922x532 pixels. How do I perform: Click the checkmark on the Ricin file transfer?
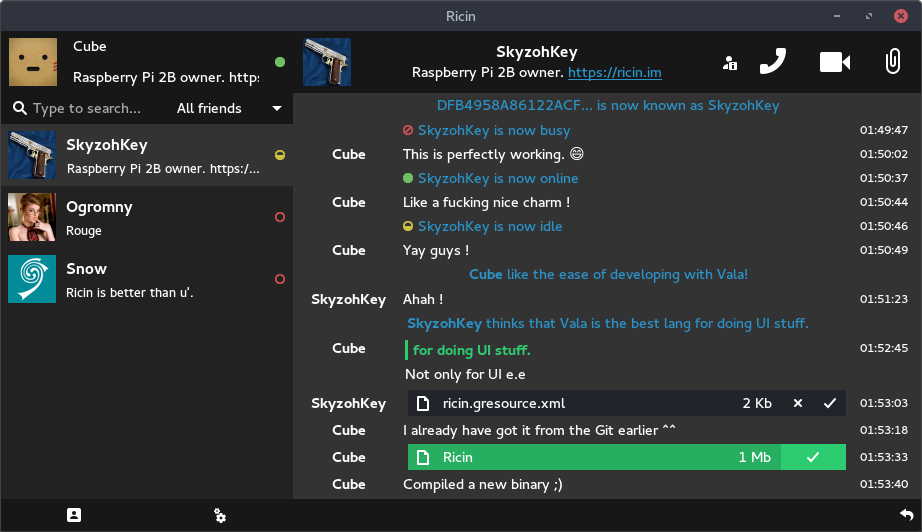point(813,457)
